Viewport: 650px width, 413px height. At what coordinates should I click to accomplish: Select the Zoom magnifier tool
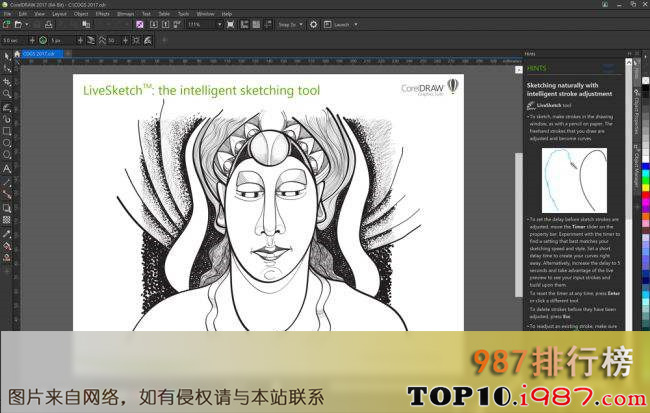[7, 94]
